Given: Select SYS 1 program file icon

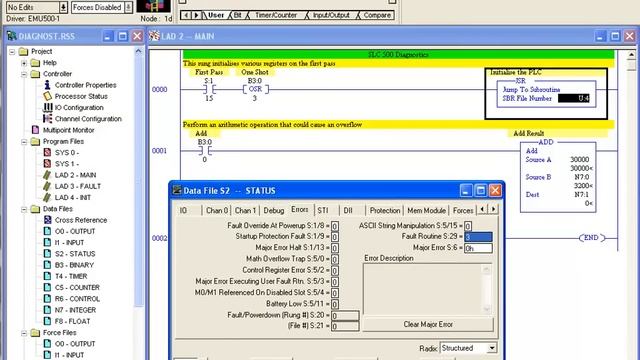Looking at the screenshot, I should [x=47, y=164].
